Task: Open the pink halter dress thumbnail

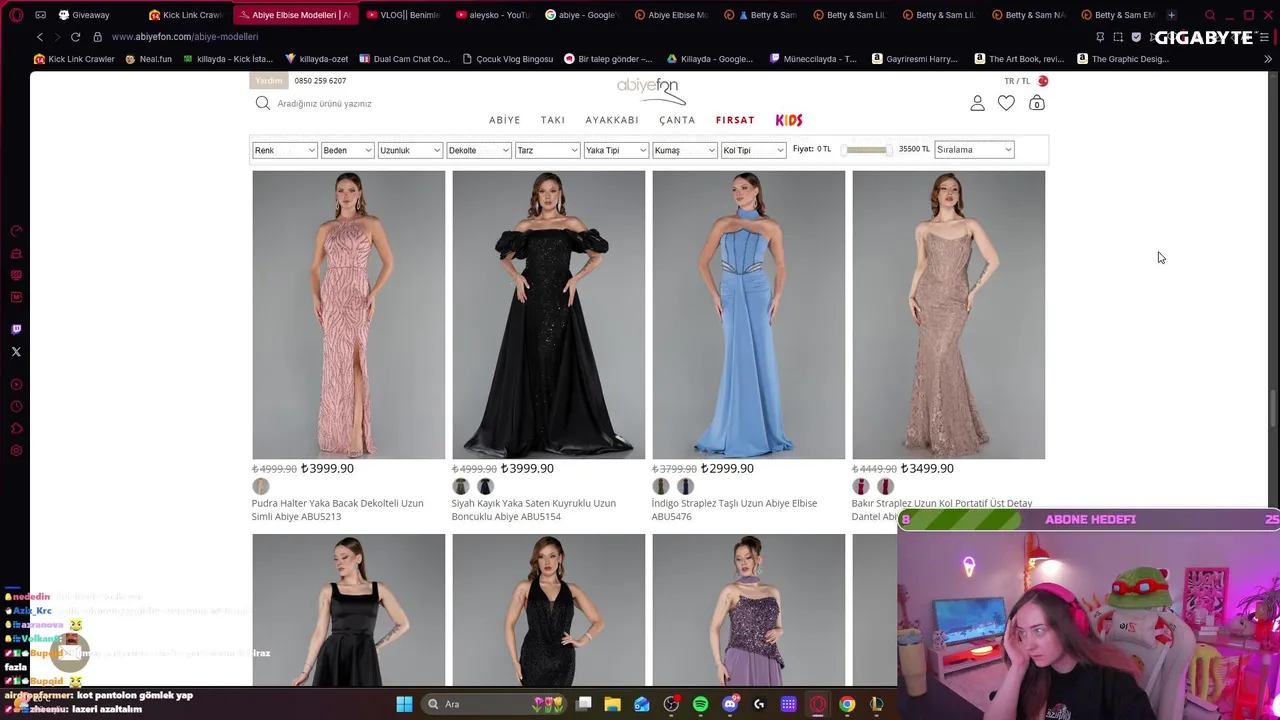Action: click(x=349, y=315)
